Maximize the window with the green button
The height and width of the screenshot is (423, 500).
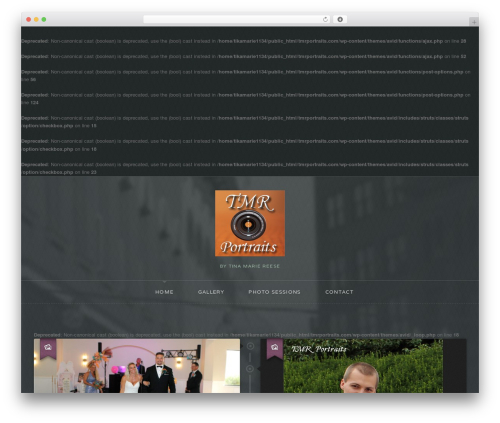click(44, 19)
